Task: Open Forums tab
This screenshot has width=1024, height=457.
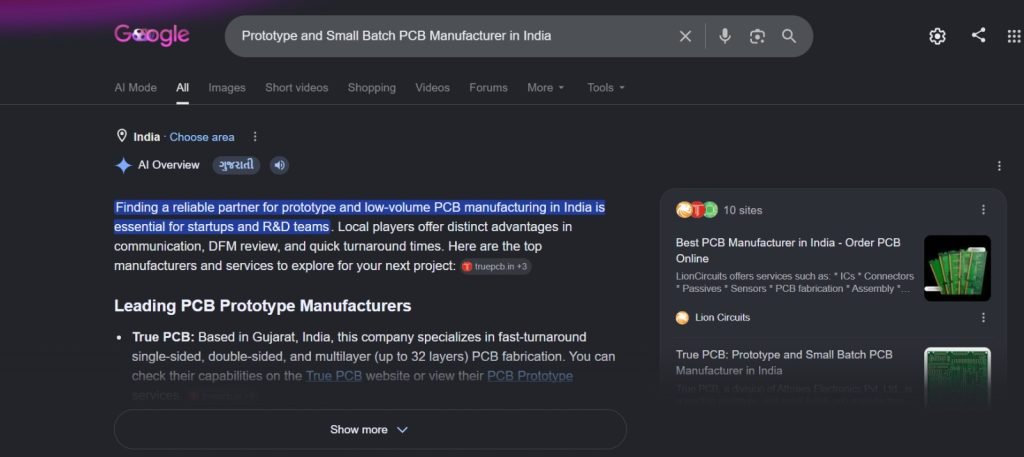Action: [x=488, y=87]
